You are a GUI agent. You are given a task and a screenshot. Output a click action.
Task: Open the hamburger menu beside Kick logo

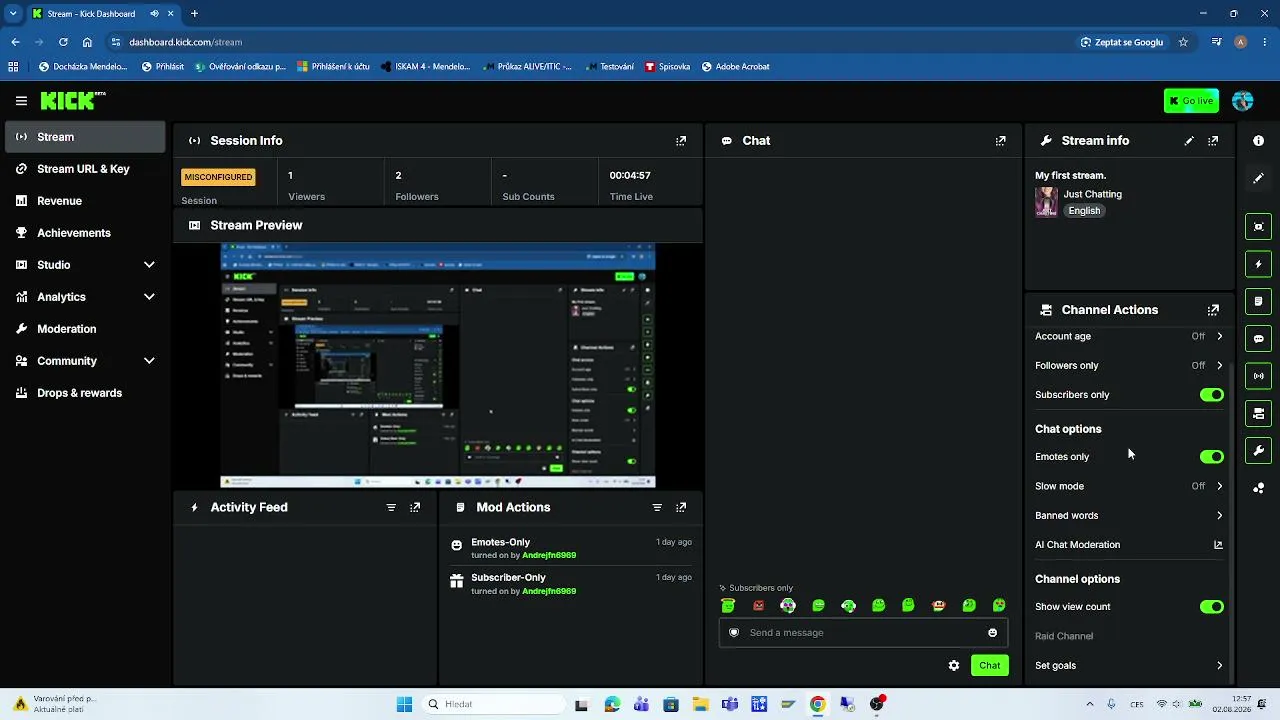coord(21,101)
